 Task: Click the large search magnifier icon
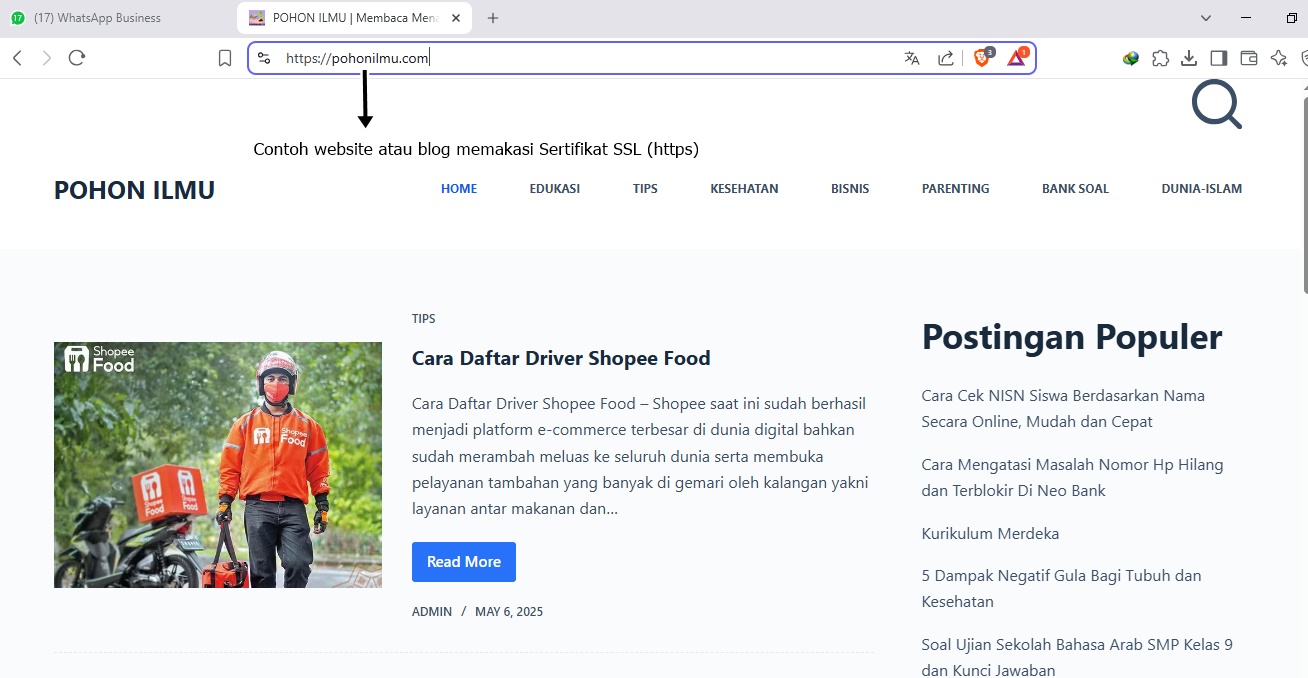(1216, 104)
